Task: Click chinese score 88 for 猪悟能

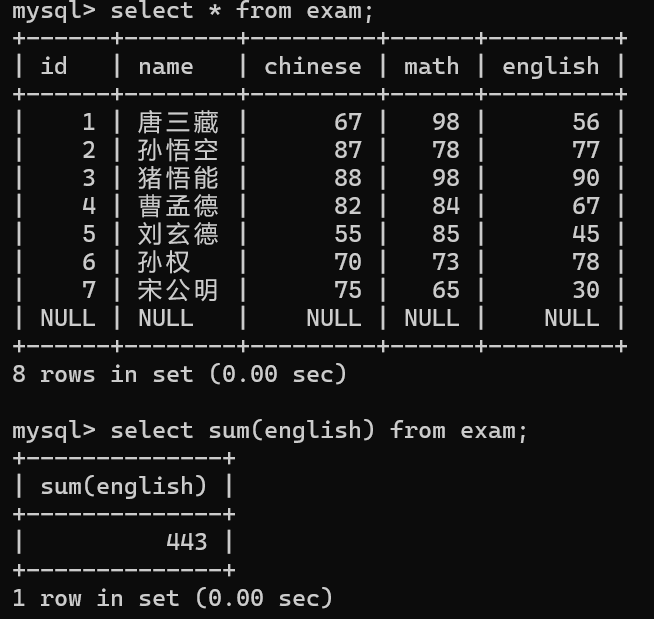Action: pyautogui.click(x=348, y=178)
